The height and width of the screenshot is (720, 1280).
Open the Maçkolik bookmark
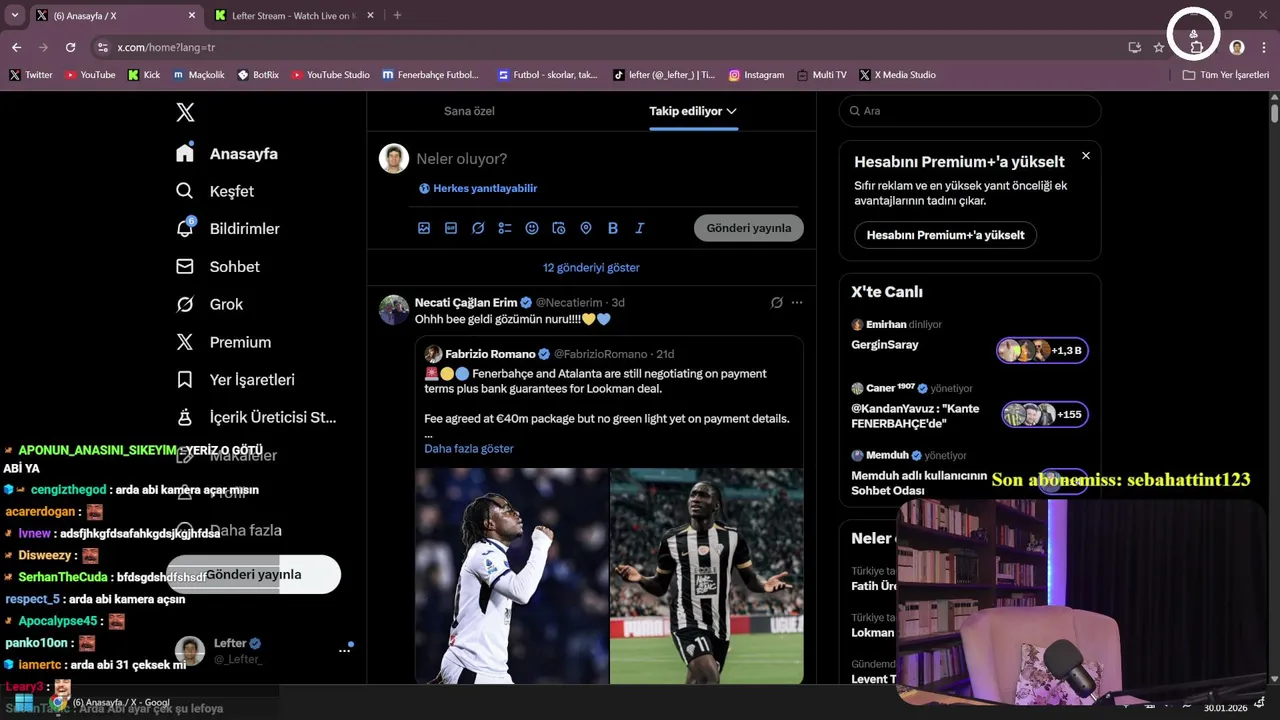[199, 75]
